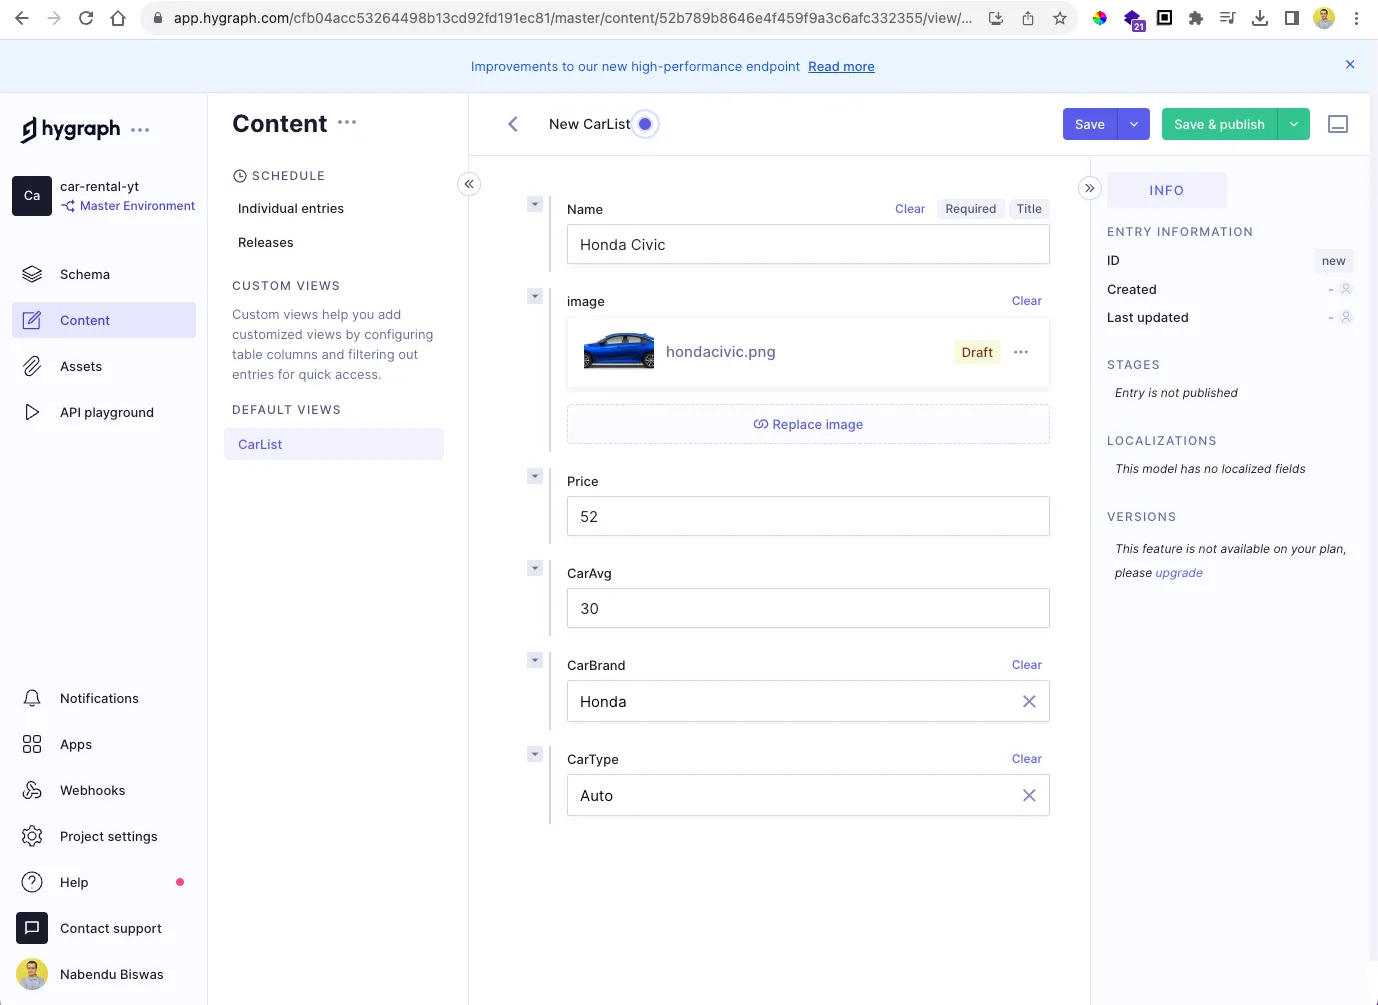Viewport: 1378px width, 1005px height.
Task: Open API playground
Action: pyautogui.click(x=104, y=412)
